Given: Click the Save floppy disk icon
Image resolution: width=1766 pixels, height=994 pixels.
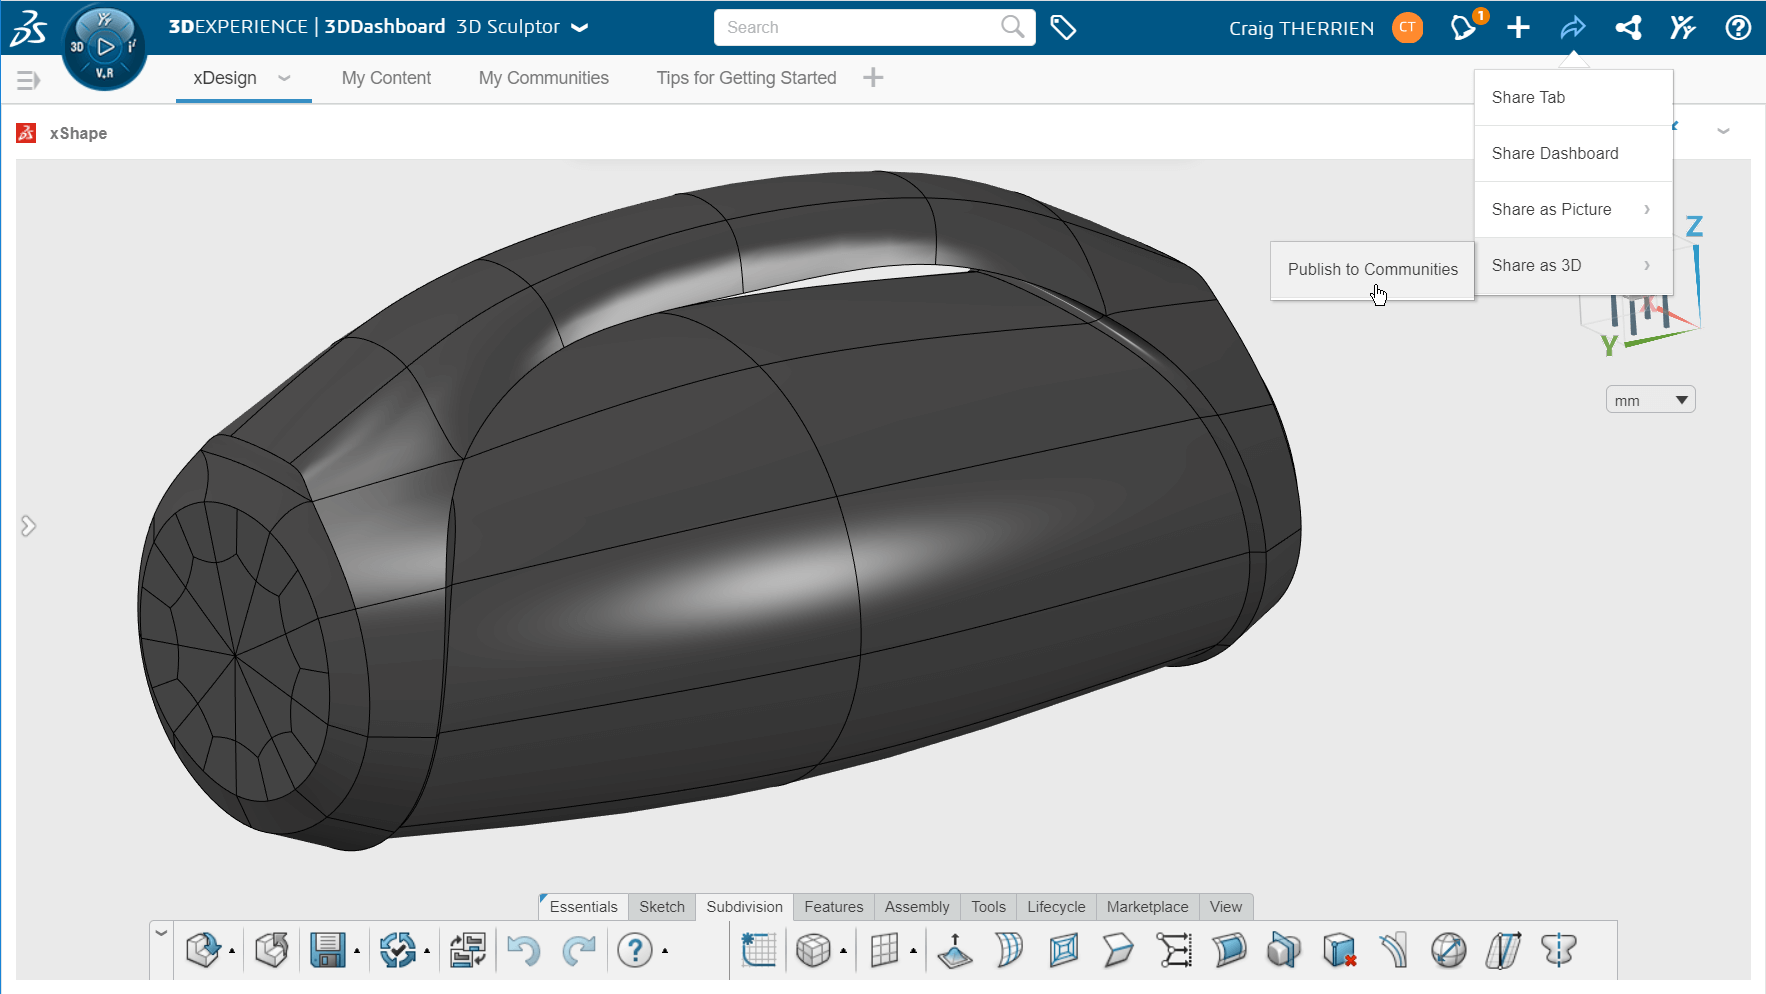Looking at the screenshot, I should coord(327,950).
